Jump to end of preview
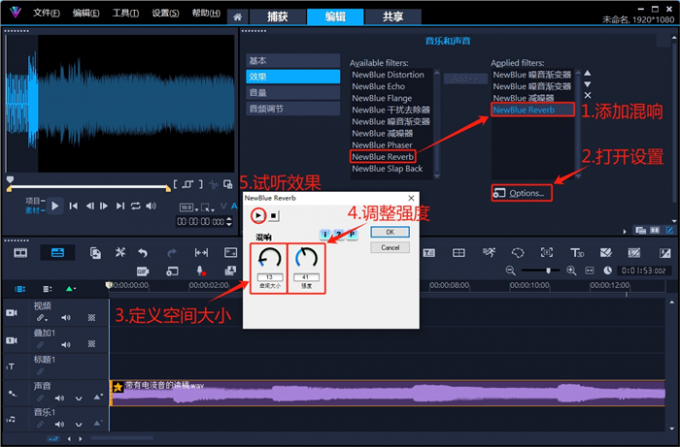The width and height of the screenshot is (680, 447). [120, 206]
